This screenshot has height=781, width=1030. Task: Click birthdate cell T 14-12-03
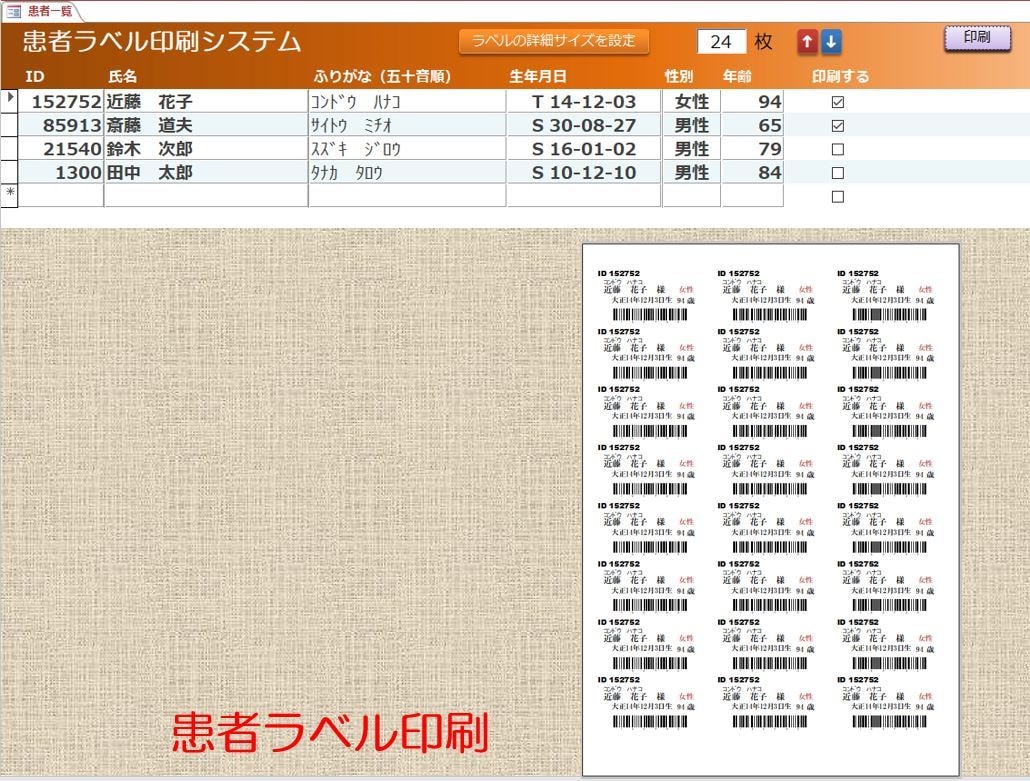click(583, 101)
